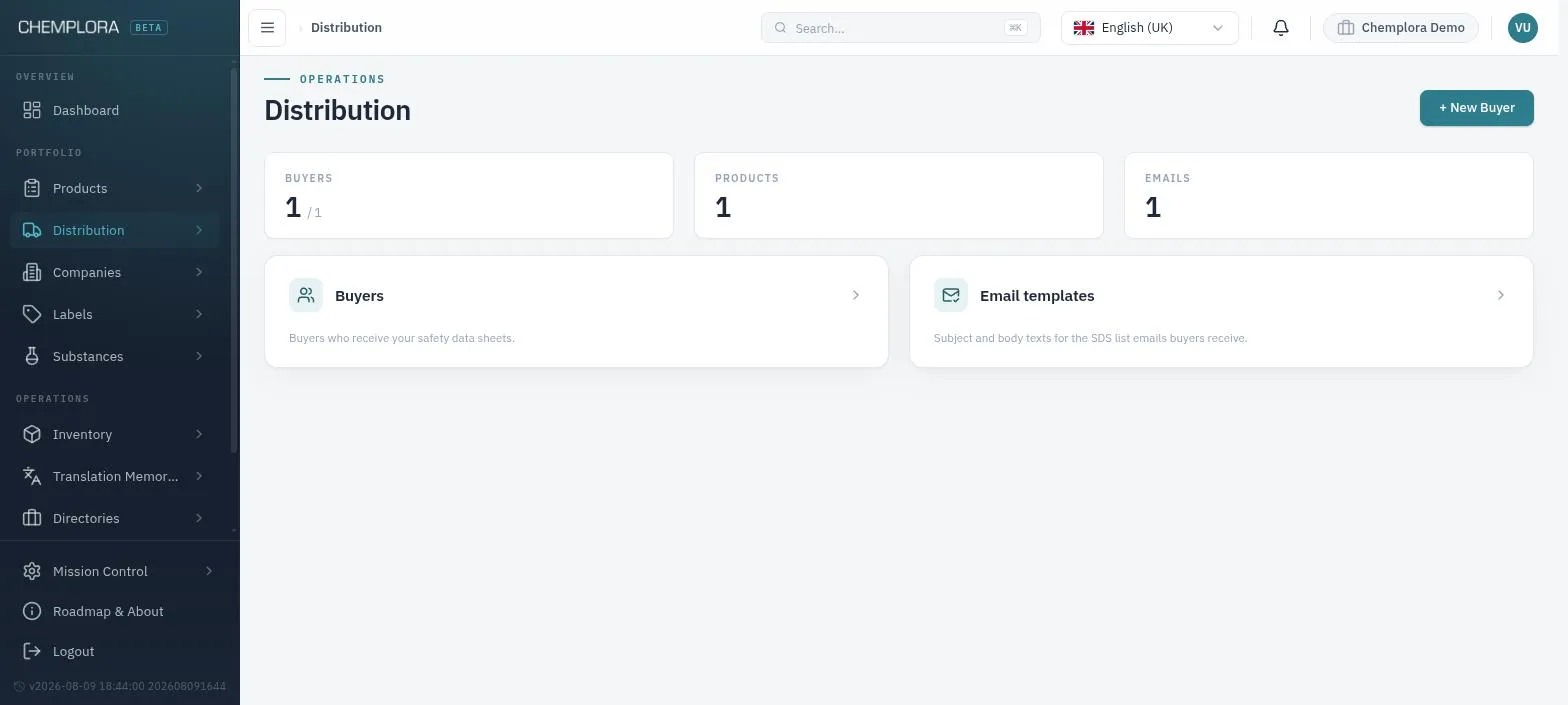Open the VU user avatar menu
Viewport: 1568px width, 705px height.
pyautogui.click(x=1522, y=27)
